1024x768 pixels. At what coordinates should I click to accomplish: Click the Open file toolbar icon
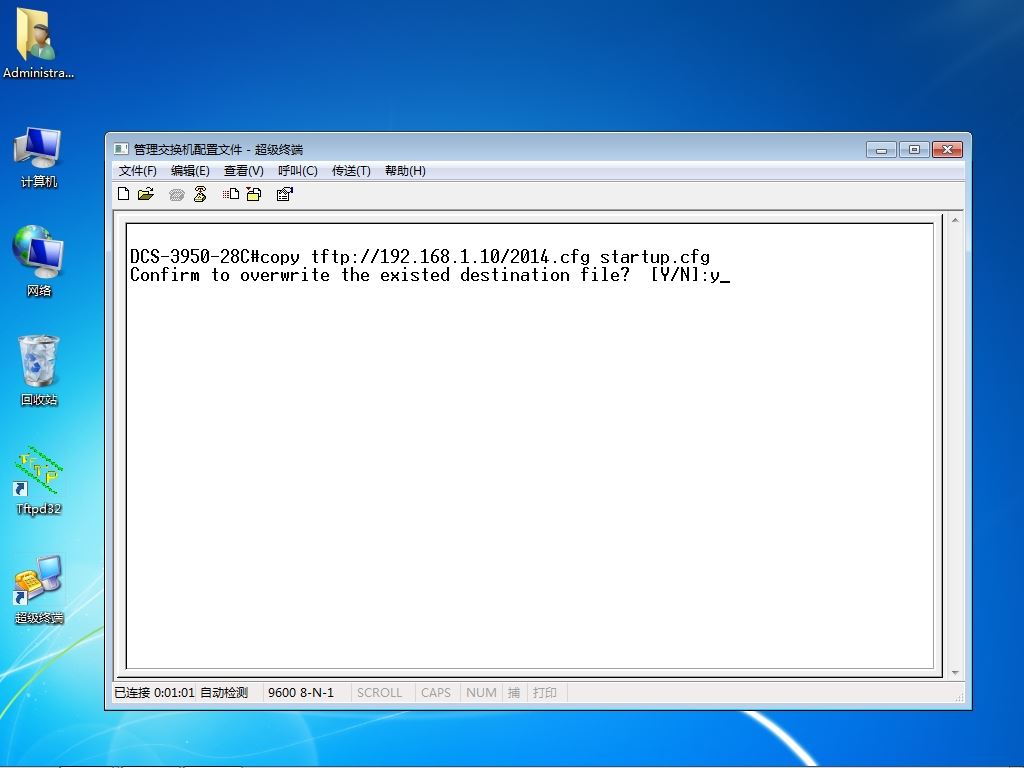tap(146, 194)
